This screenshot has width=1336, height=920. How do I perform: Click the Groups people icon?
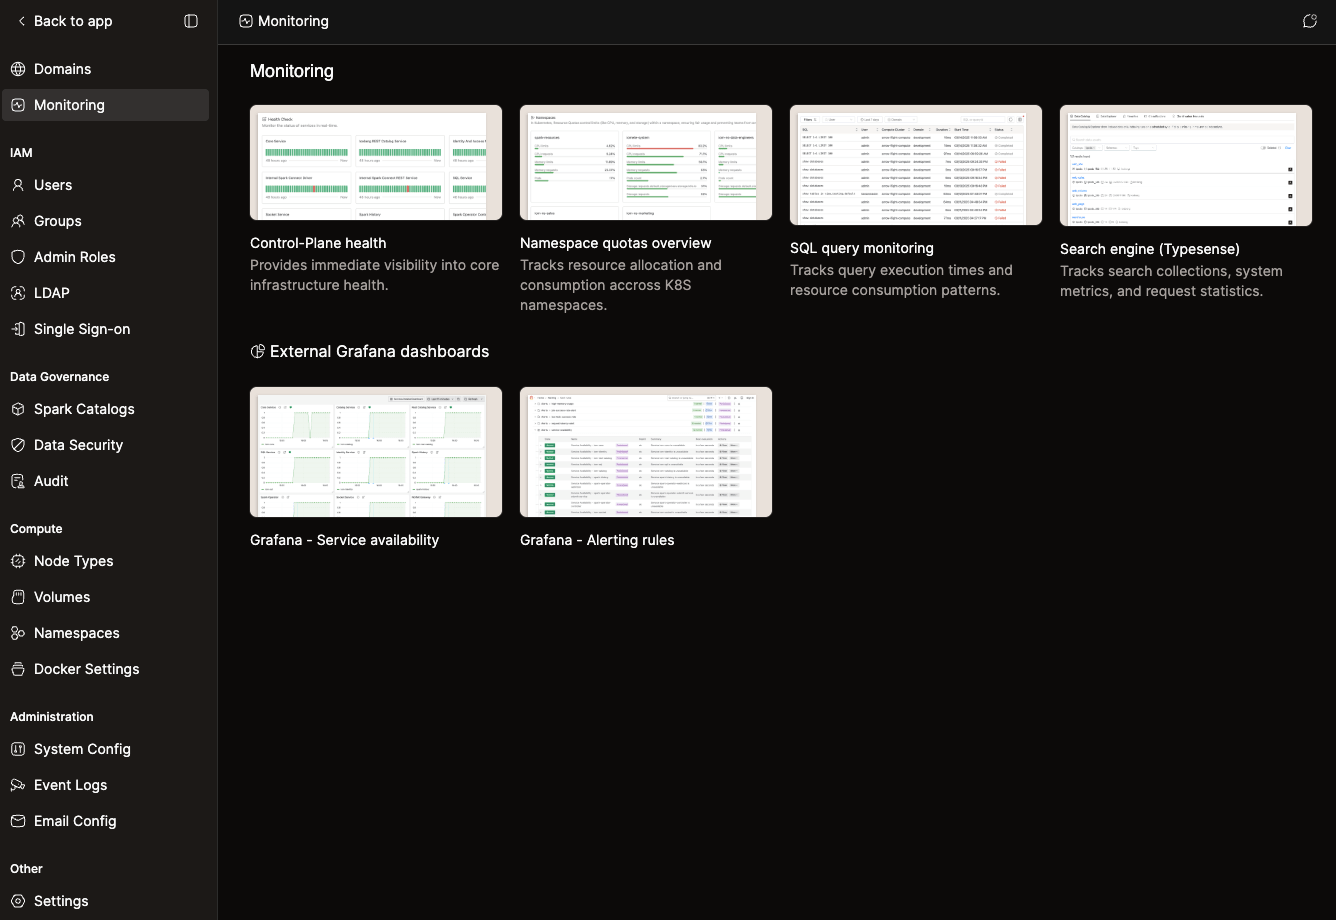tap(18, 221)
